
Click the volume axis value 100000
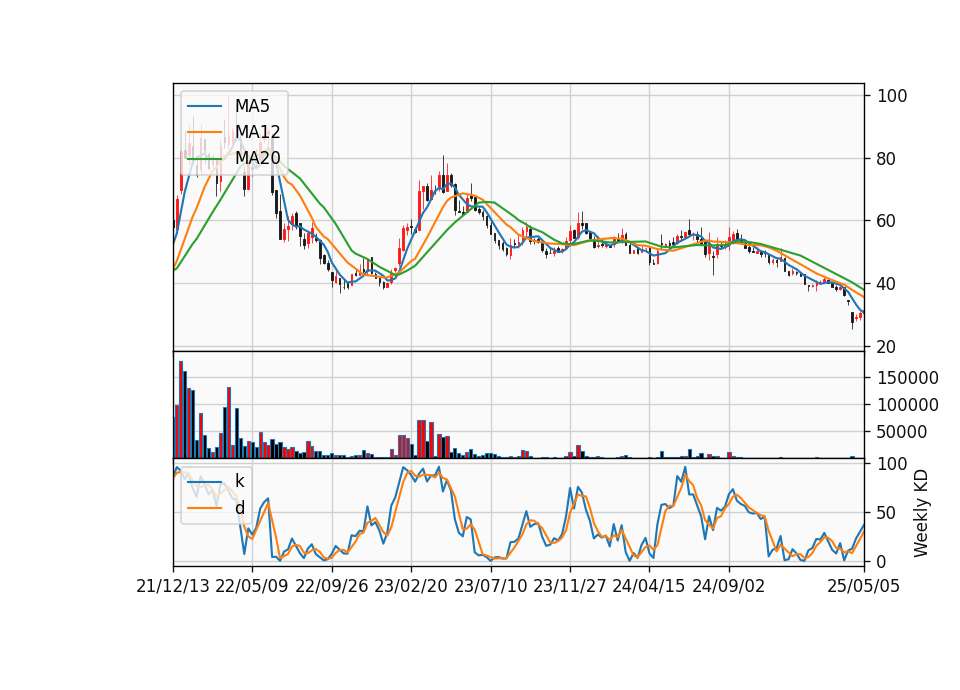908,405
